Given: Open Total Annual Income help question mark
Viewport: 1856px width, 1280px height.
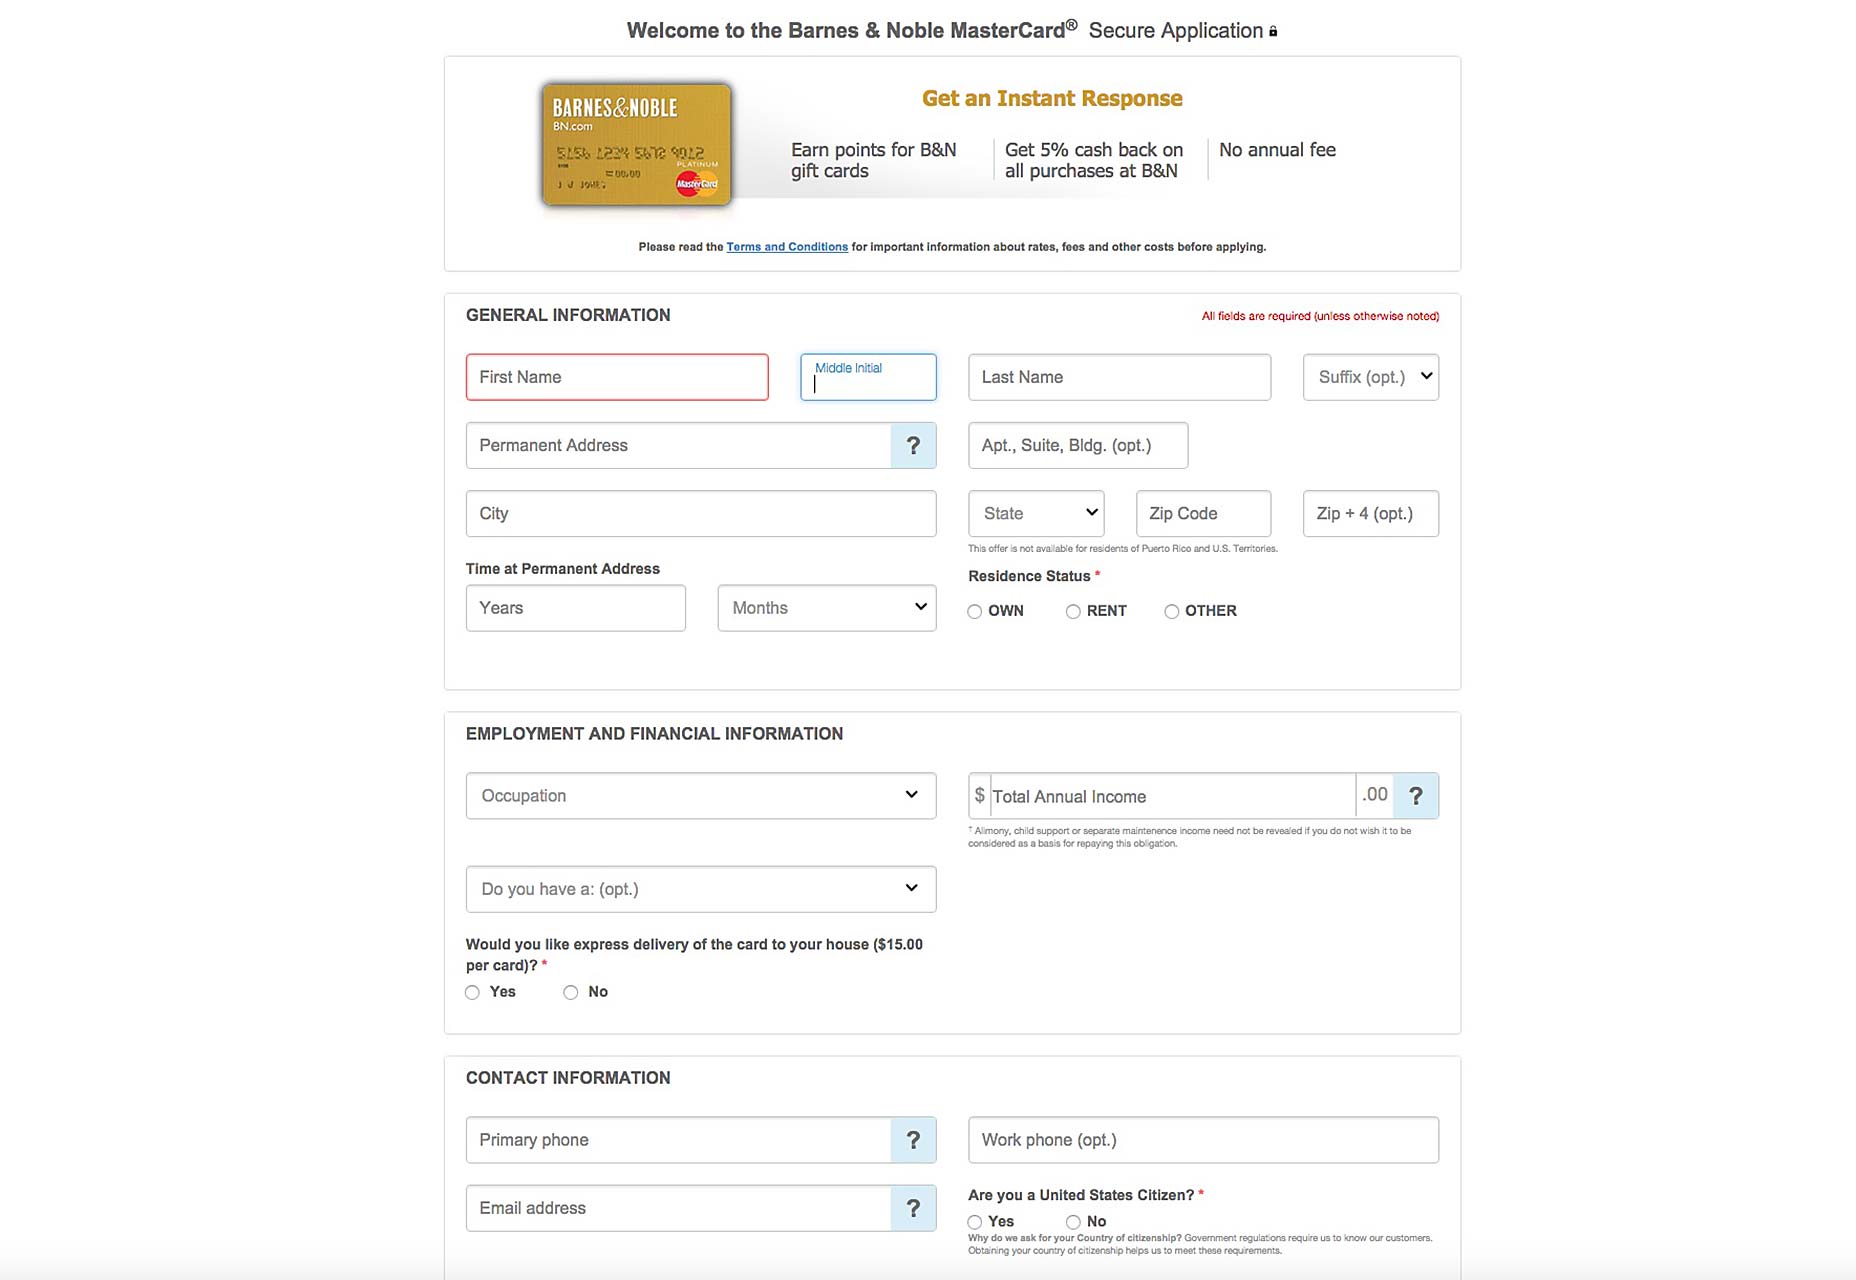Looking at the screenshot, I should [1416, 796].
